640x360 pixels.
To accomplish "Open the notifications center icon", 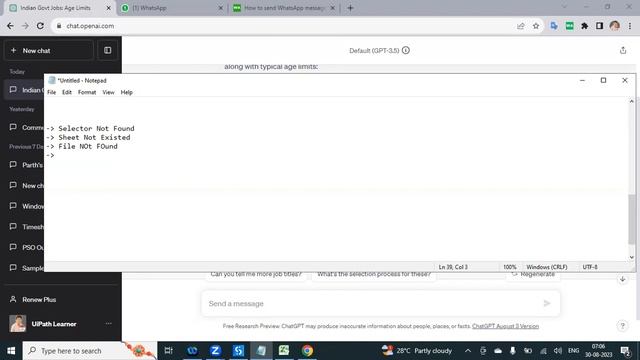I will (x=625, y=351).
